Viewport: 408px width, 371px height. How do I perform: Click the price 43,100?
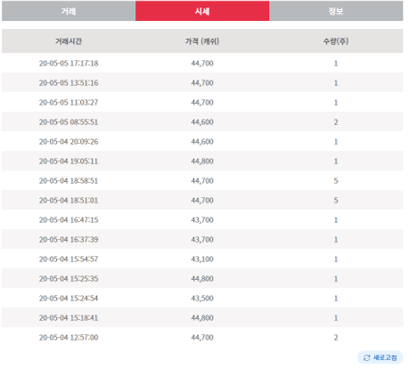click(202, 259)
